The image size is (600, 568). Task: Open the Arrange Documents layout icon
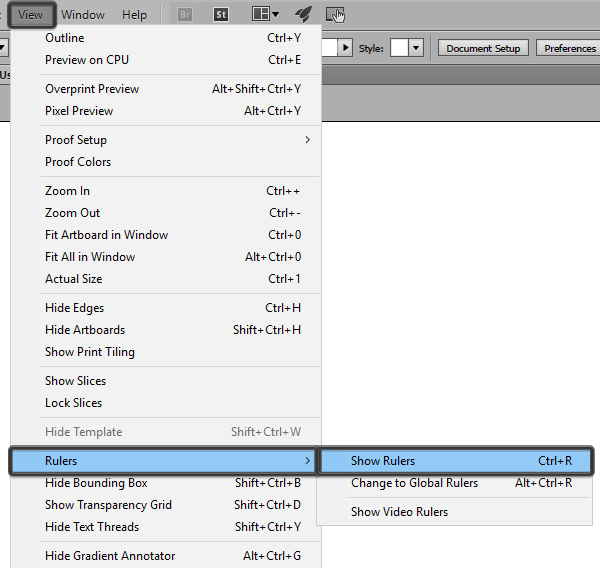pos(261,14)
